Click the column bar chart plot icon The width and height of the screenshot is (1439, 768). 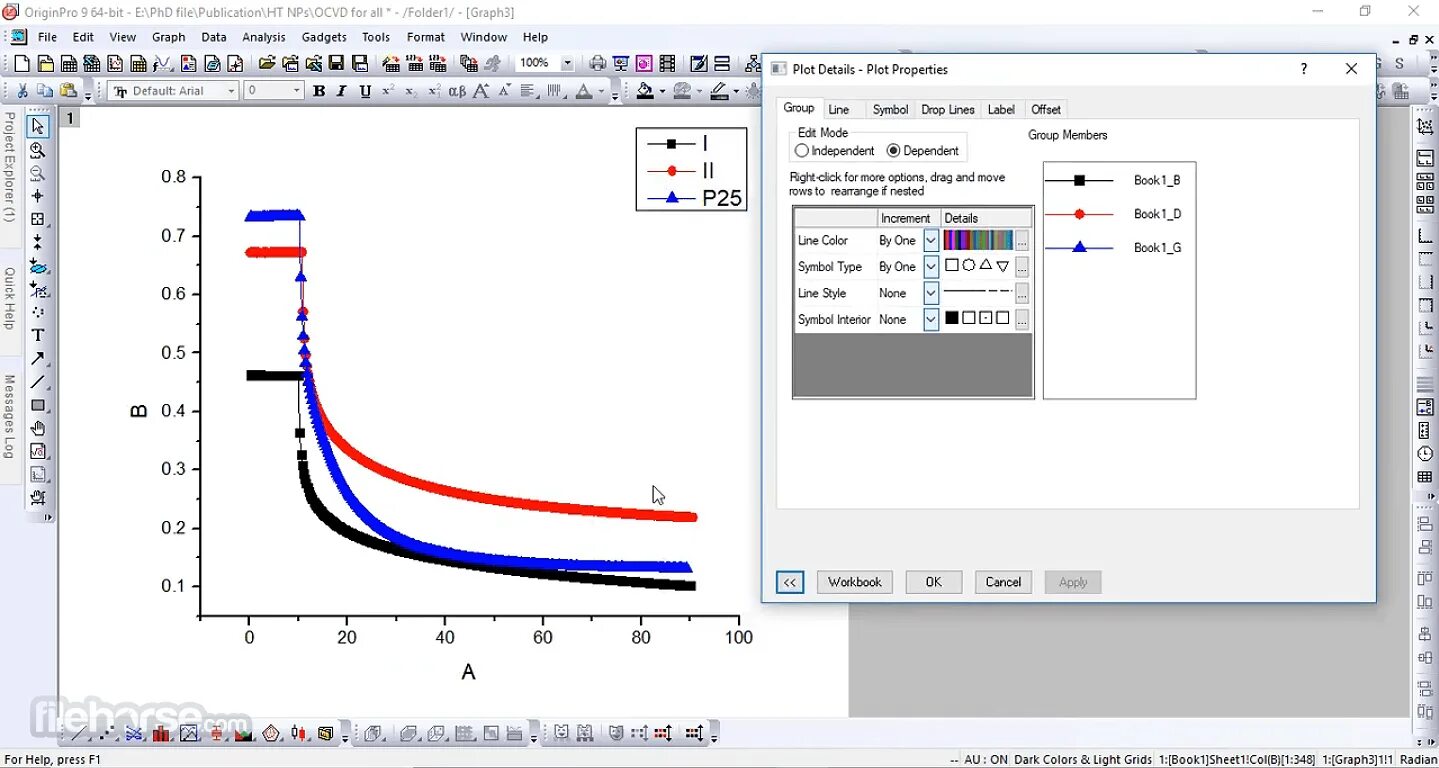[162, 734]
